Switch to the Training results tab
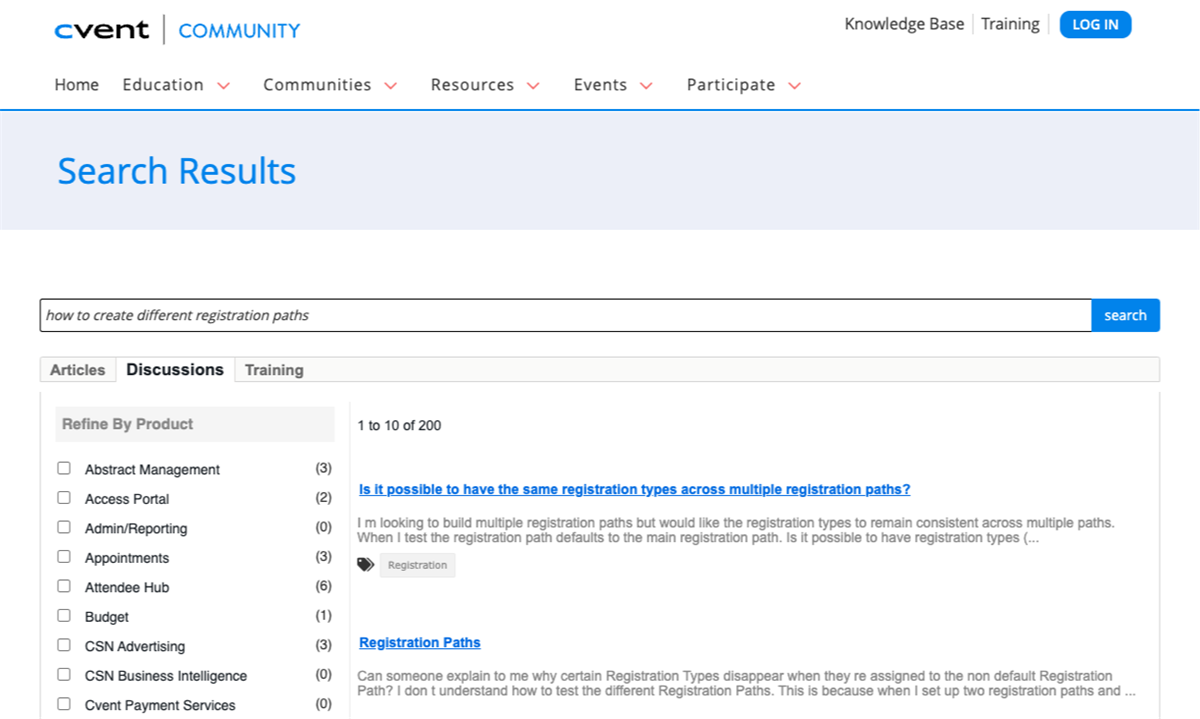1200x719 pixels. [x=274, y=370]
